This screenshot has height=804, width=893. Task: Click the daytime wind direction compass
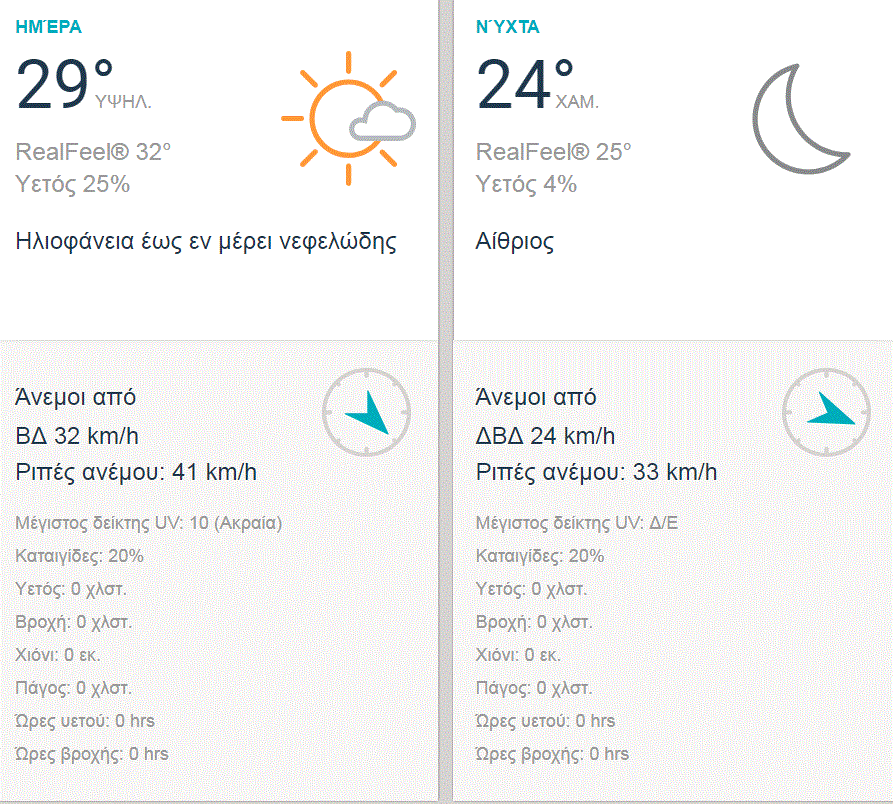click(x=366, y=412)
